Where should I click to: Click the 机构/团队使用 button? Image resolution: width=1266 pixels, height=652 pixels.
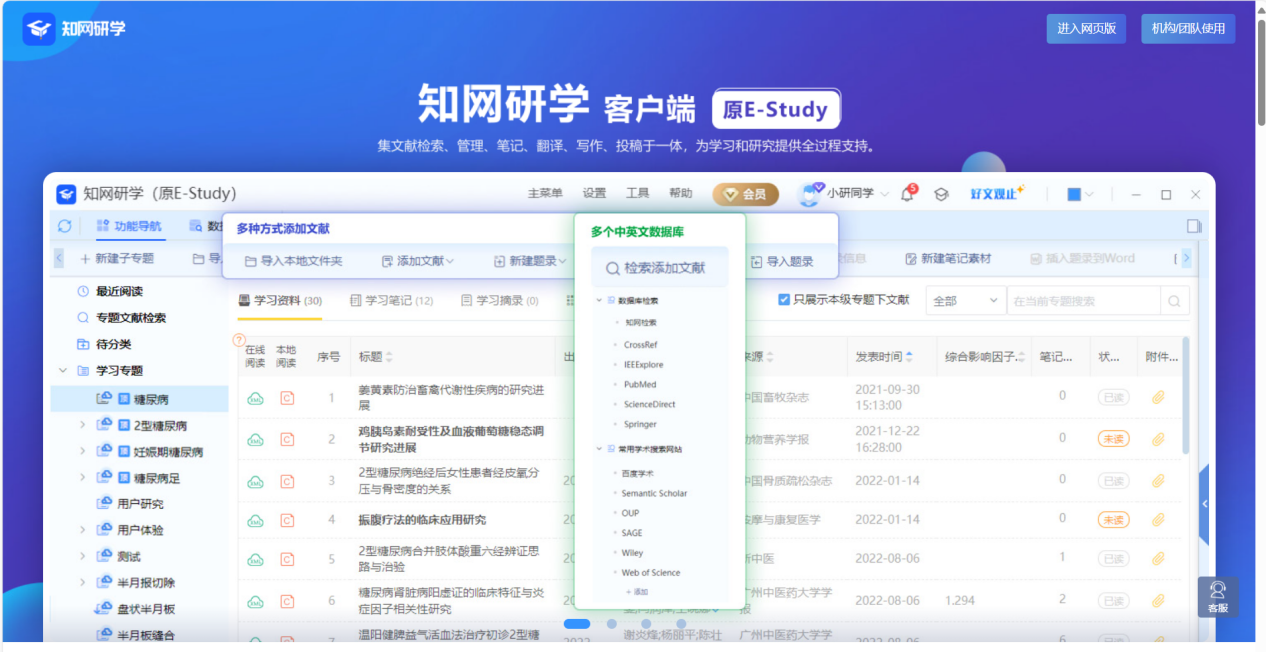[x=1188, y=29]
